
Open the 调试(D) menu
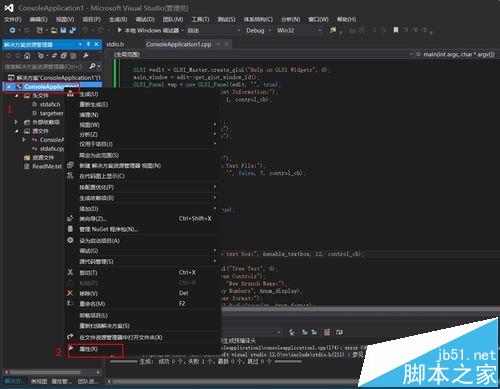click(x=145, y=20)
